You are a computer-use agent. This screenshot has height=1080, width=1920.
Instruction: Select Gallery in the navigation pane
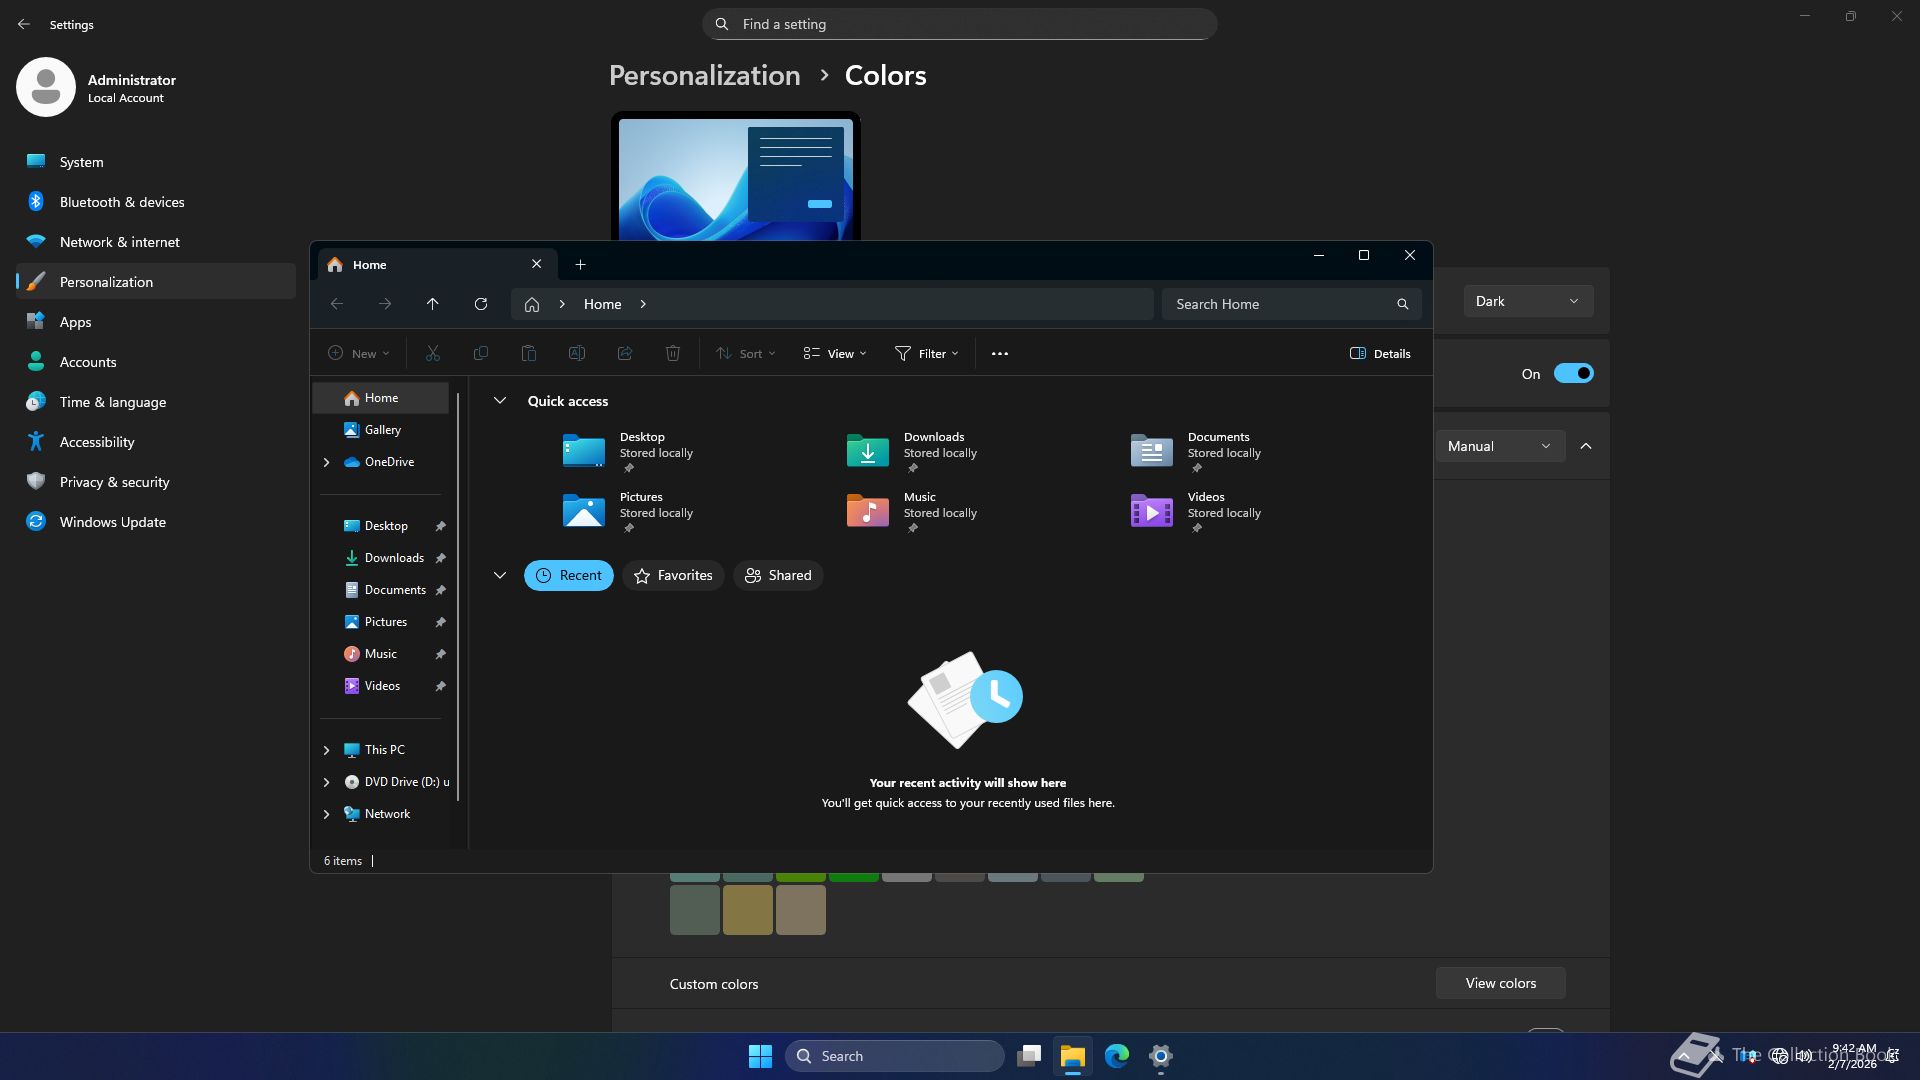382,430
